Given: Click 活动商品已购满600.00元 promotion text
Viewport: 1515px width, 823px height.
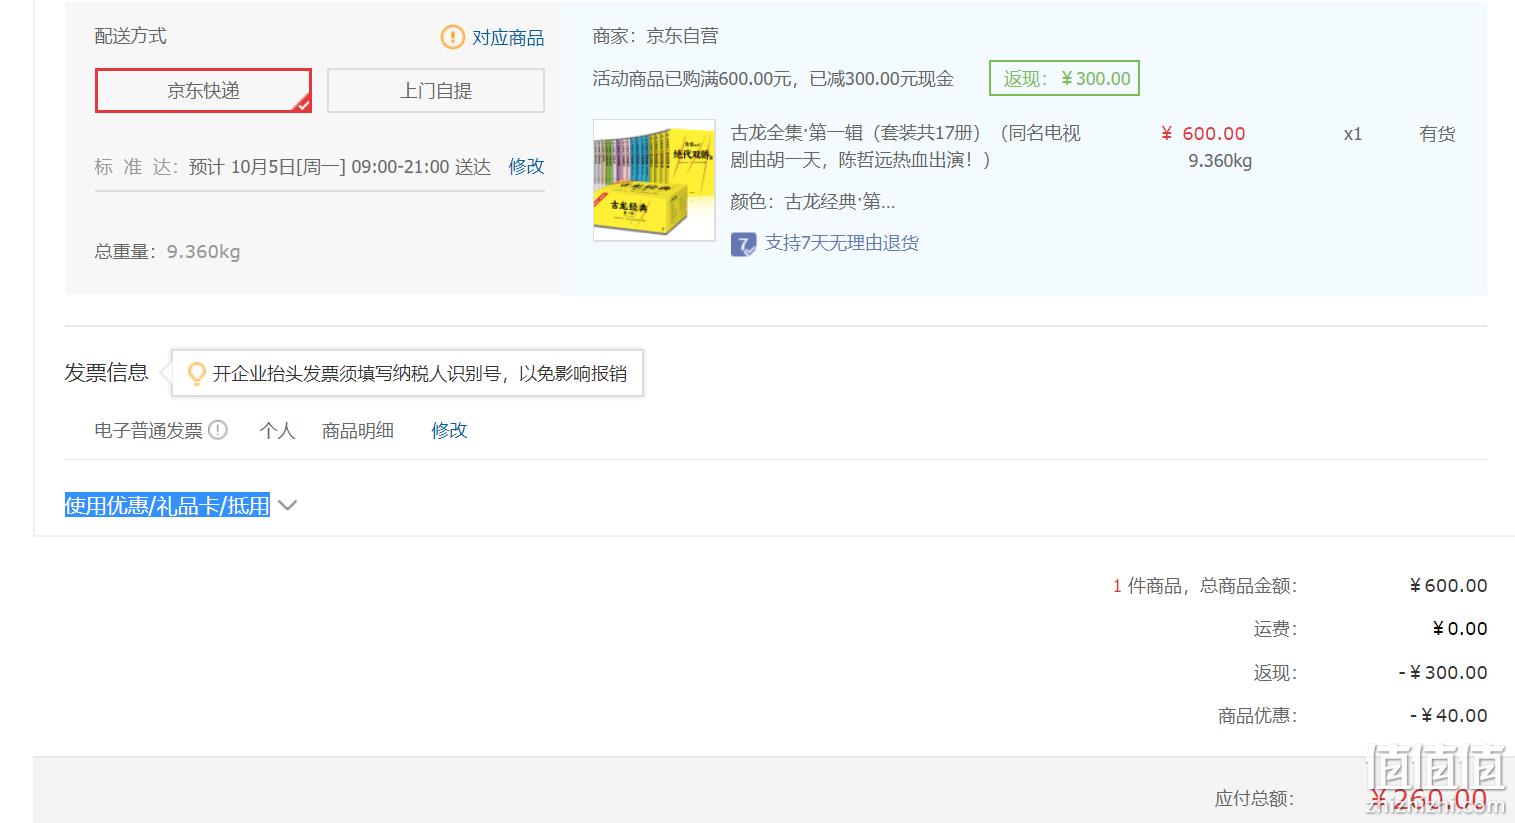Looking at the screenshot, I should click(x=773, y=78).
